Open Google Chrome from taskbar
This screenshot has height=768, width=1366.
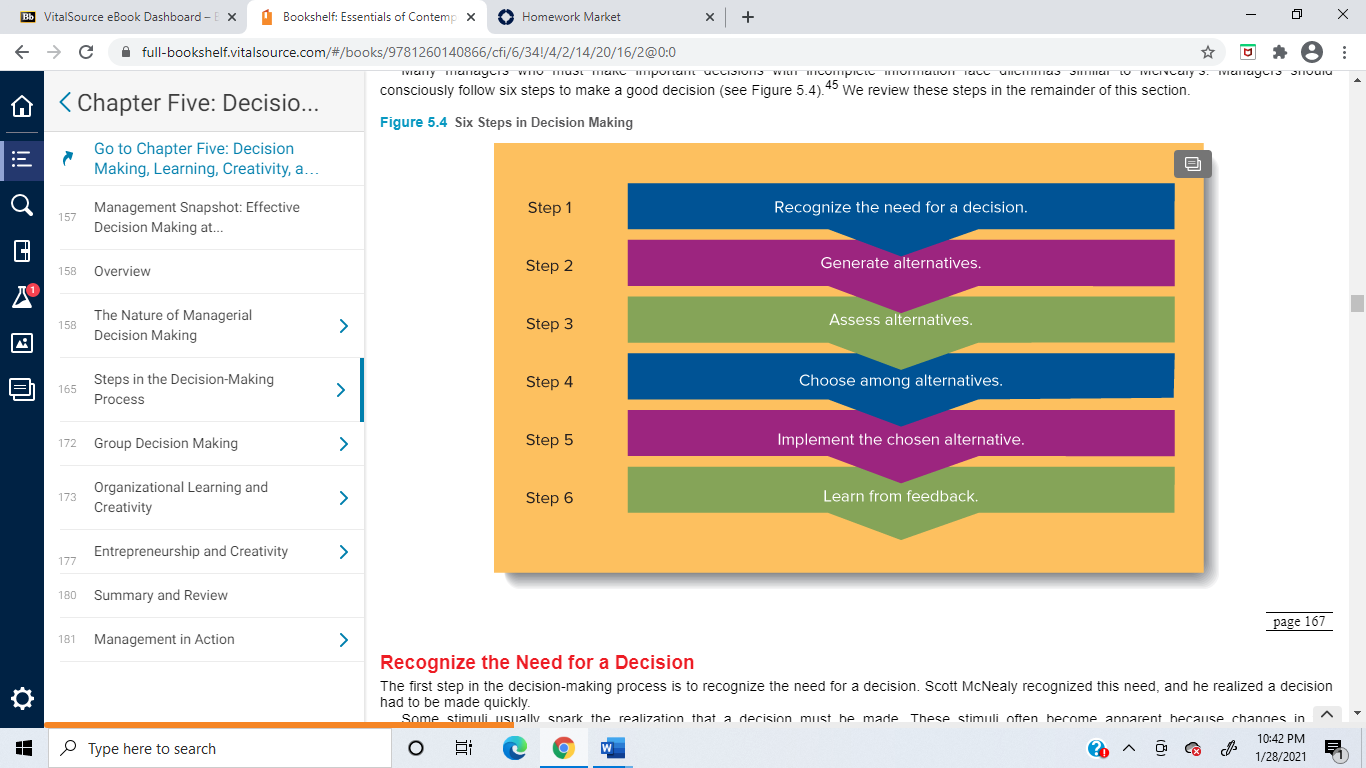point(563,748)
